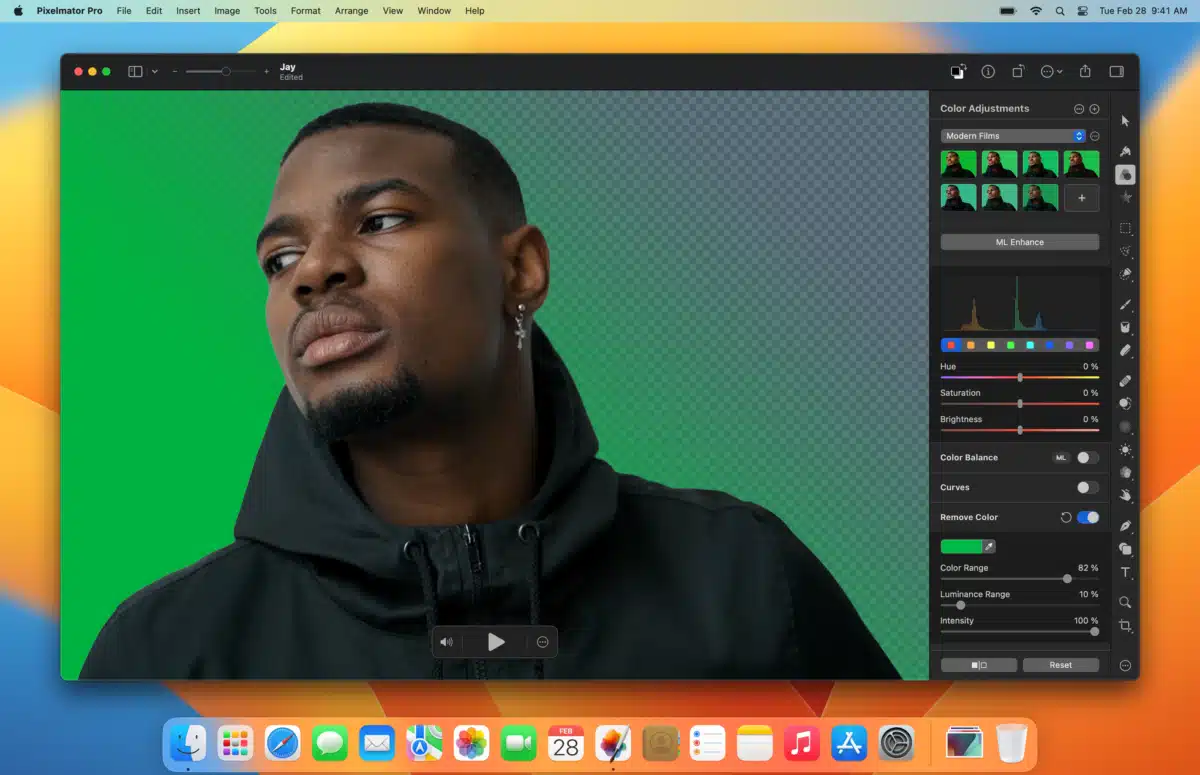Screen dimensions: 1200x775
Task: Choose the Arrange arrow tool
Action: (1125, 121)
